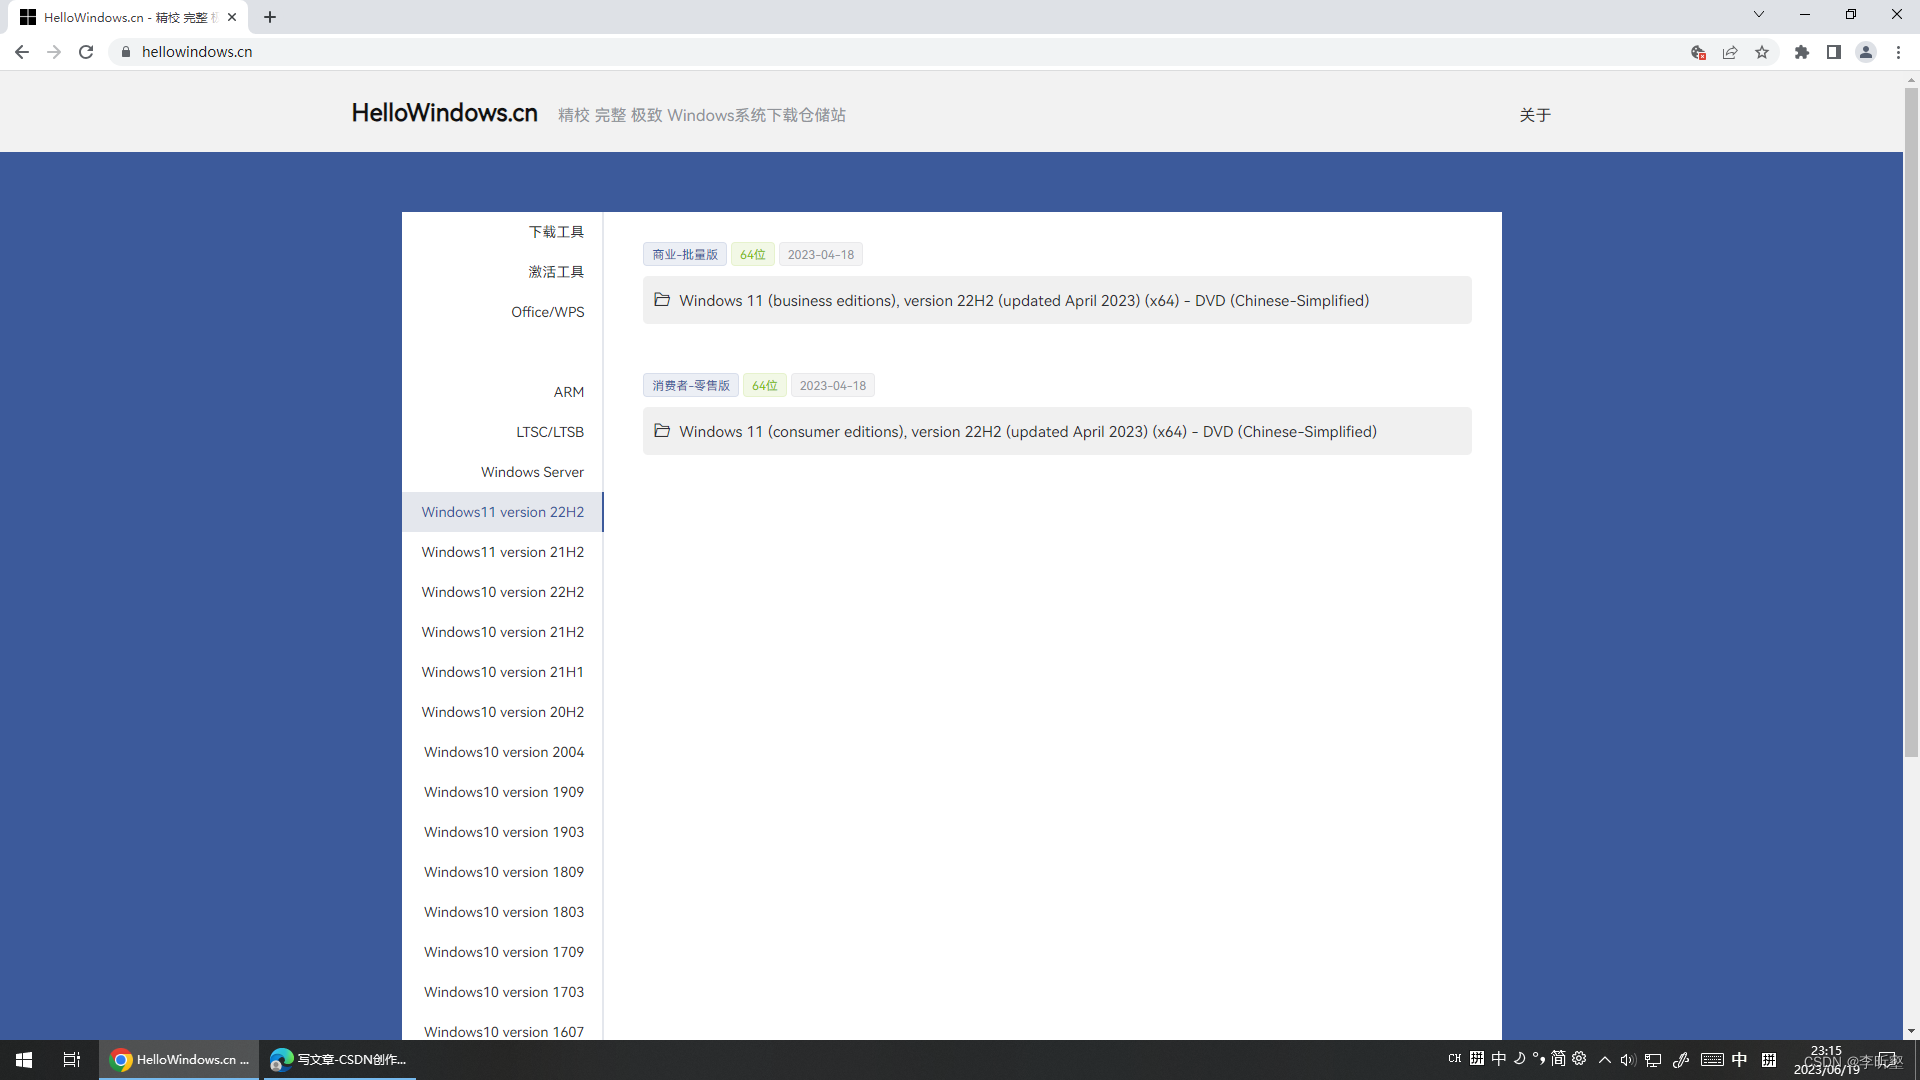Open the LTSC/LTSB sidebar category

(x=550, y=432)
